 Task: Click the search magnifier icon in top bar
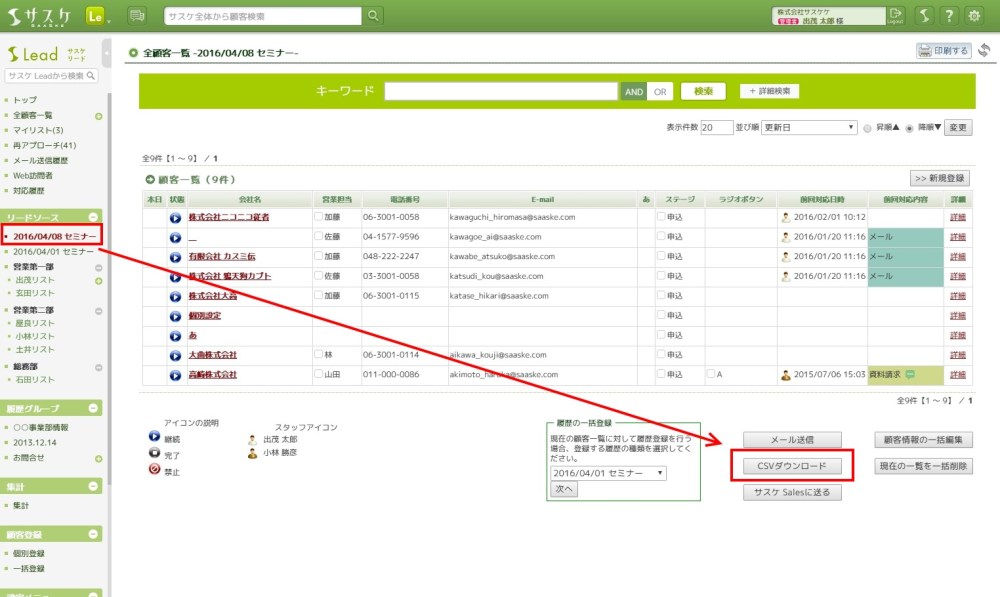click(x=373, y=15)
